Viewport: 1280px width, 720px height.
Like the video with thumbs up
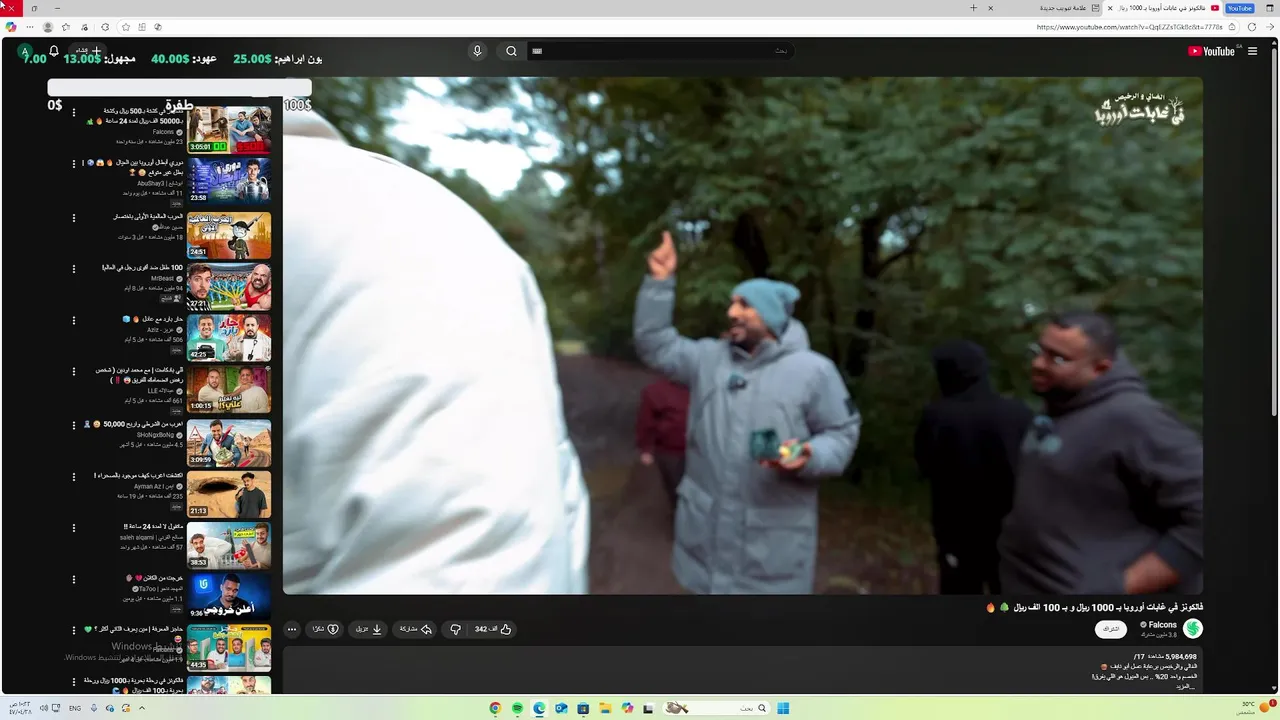coord(493,629)
